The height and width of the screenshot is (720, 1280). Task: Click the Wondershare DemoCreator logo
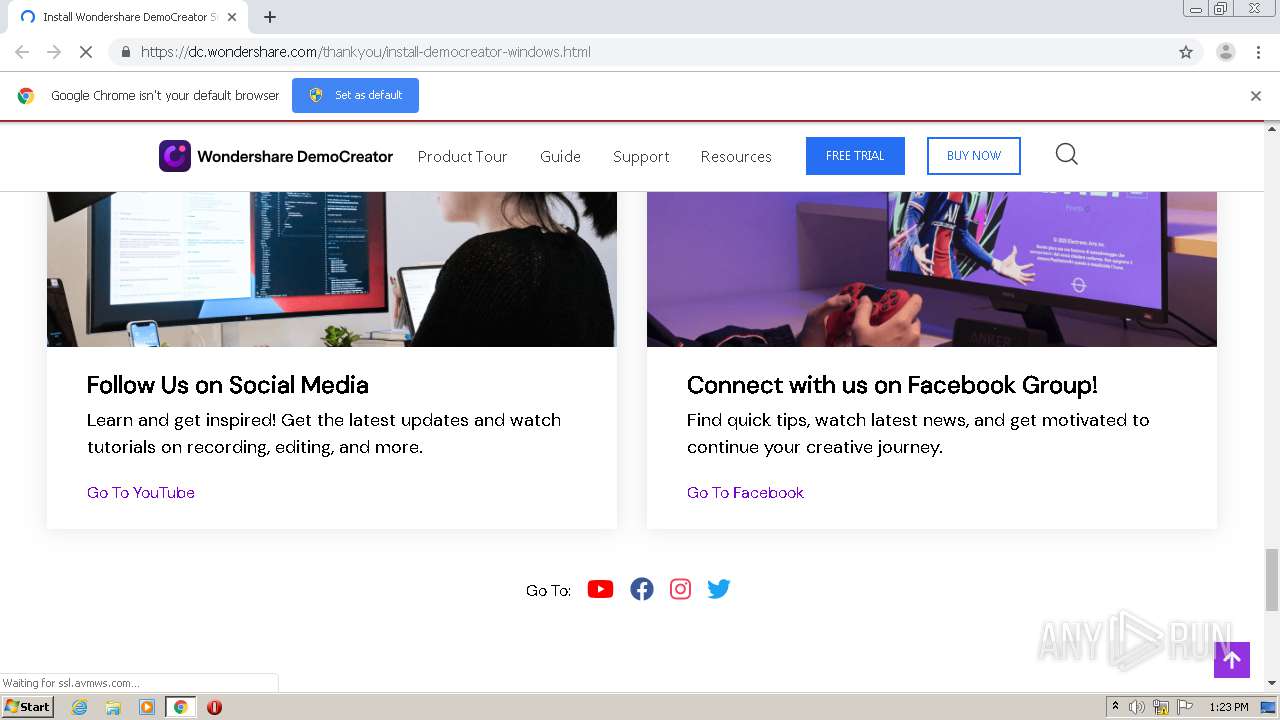(x=276, y=156)
